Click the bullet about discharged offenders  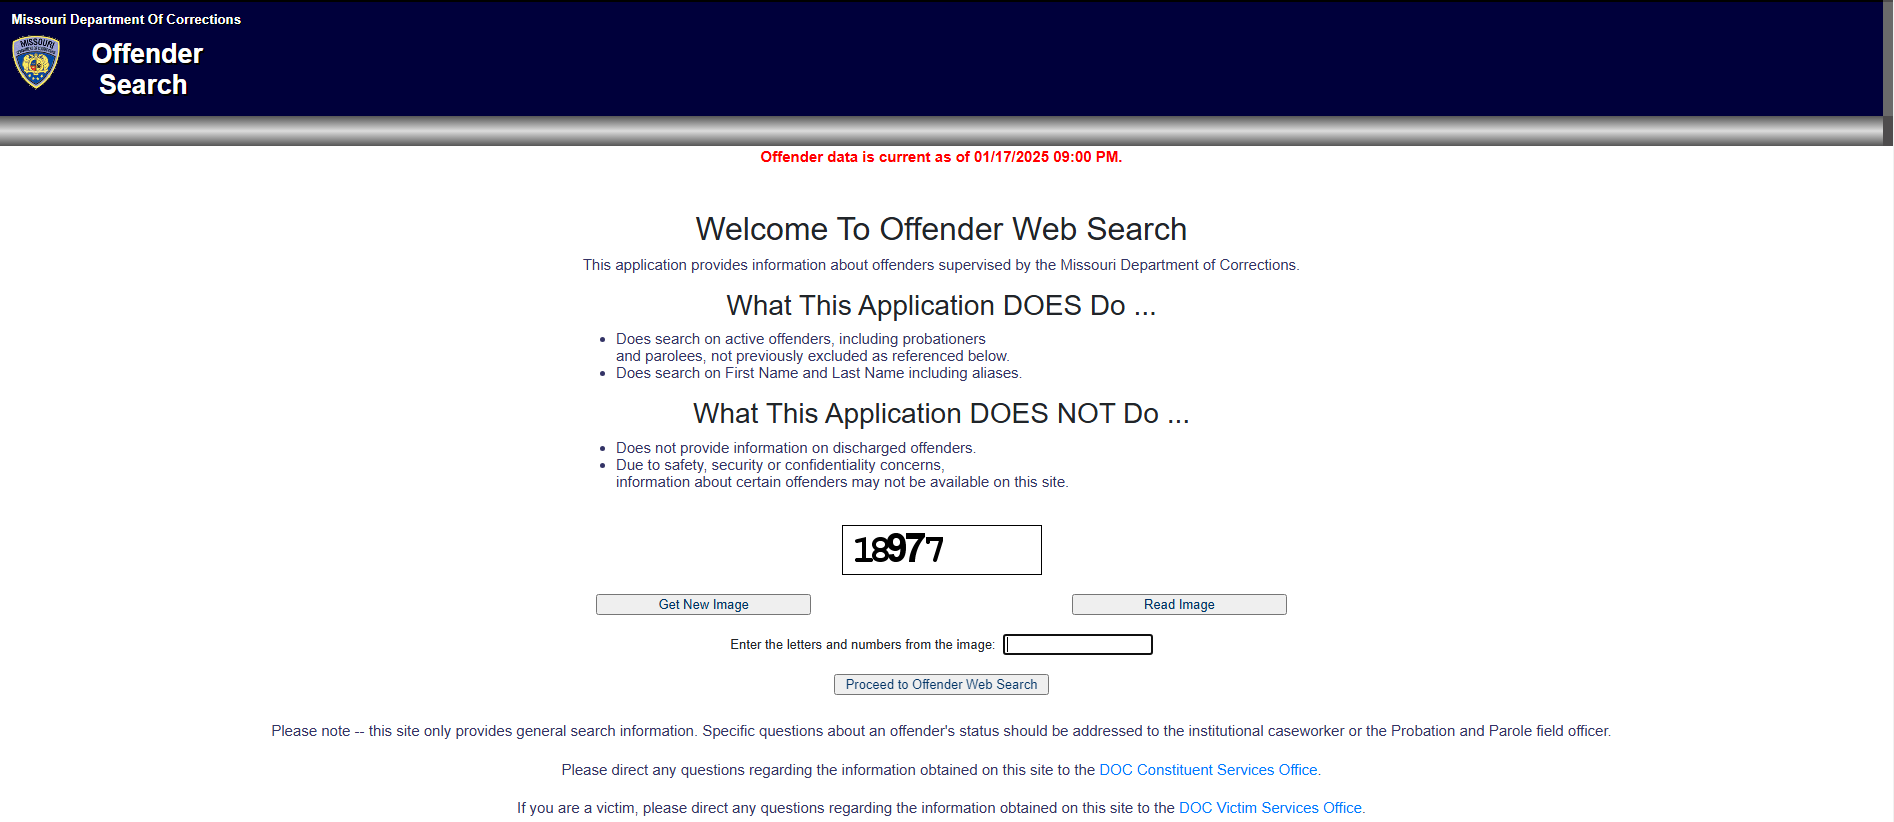[795, 448]
